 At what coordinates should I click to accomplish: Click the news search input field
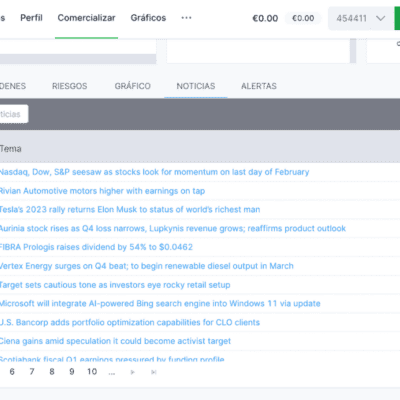13,114
